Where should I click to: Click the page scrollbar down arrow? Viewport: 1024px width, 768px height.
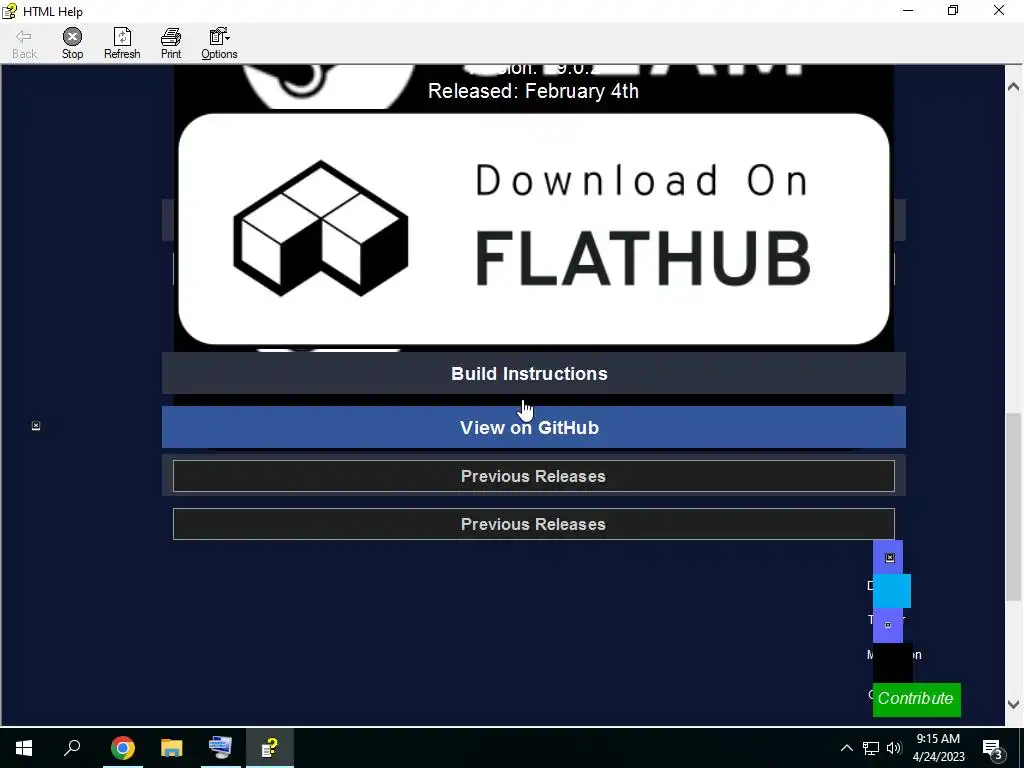coord(1014,704)
